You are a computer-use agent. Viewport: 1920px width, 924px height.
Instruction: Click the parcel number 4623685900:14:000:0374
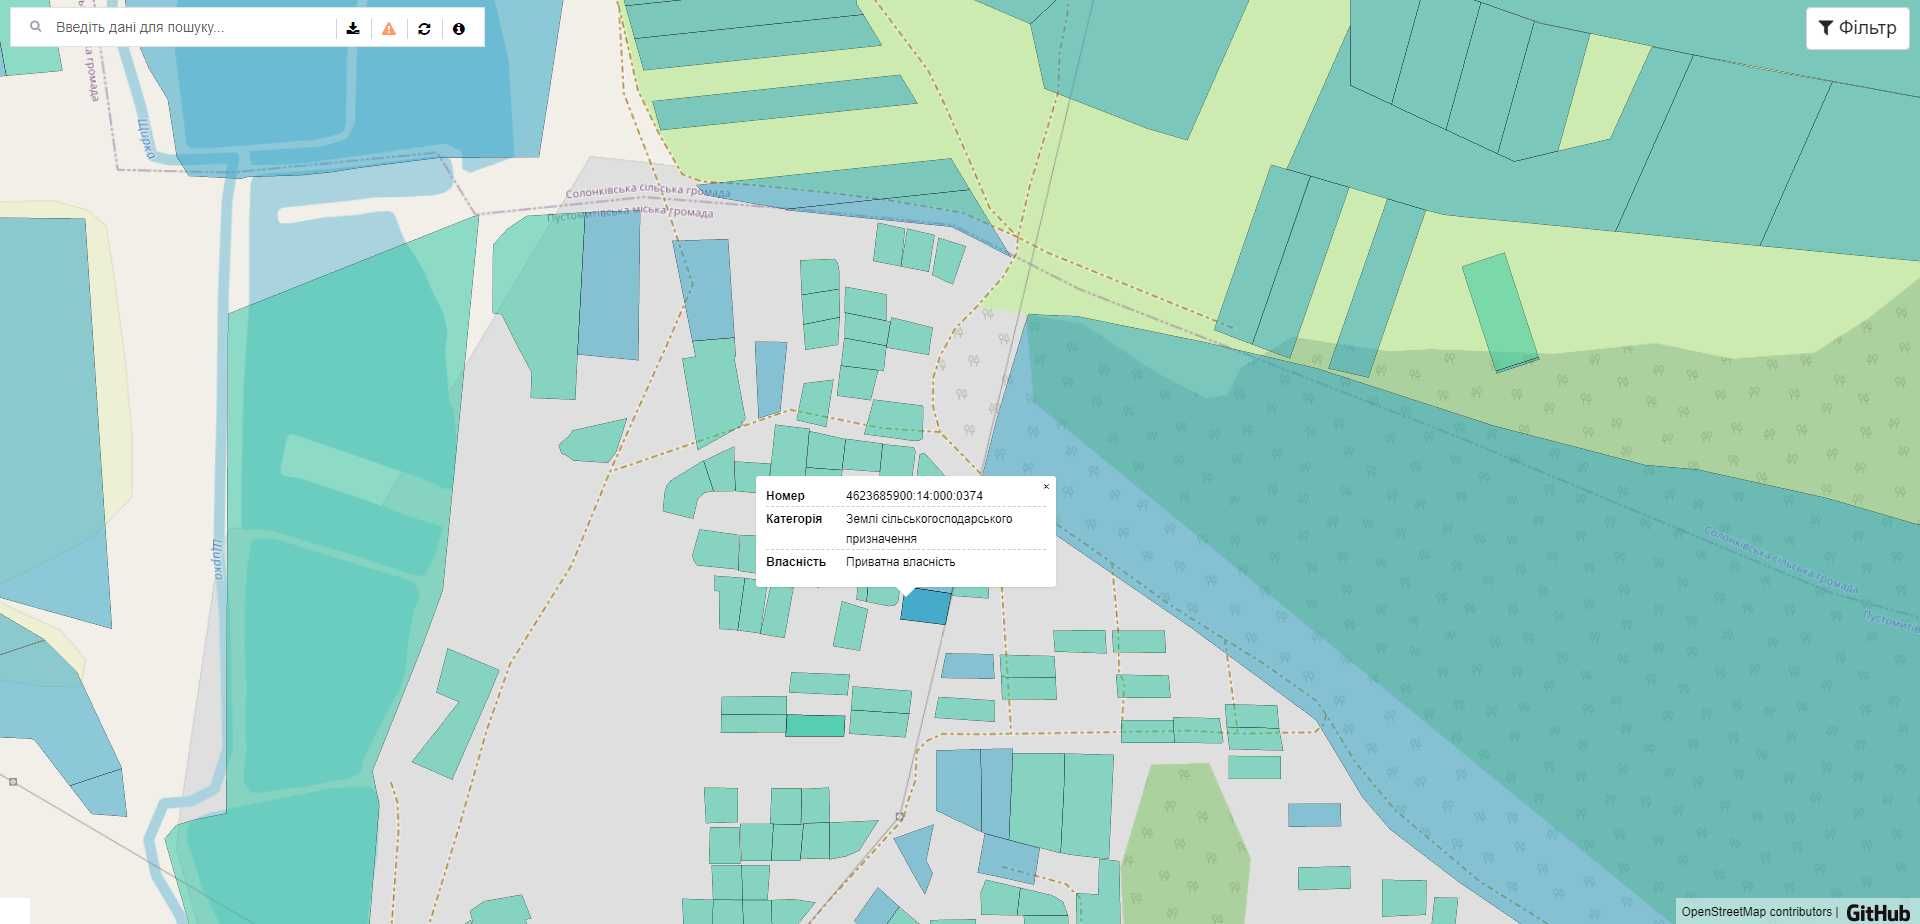tap(914, 496)
